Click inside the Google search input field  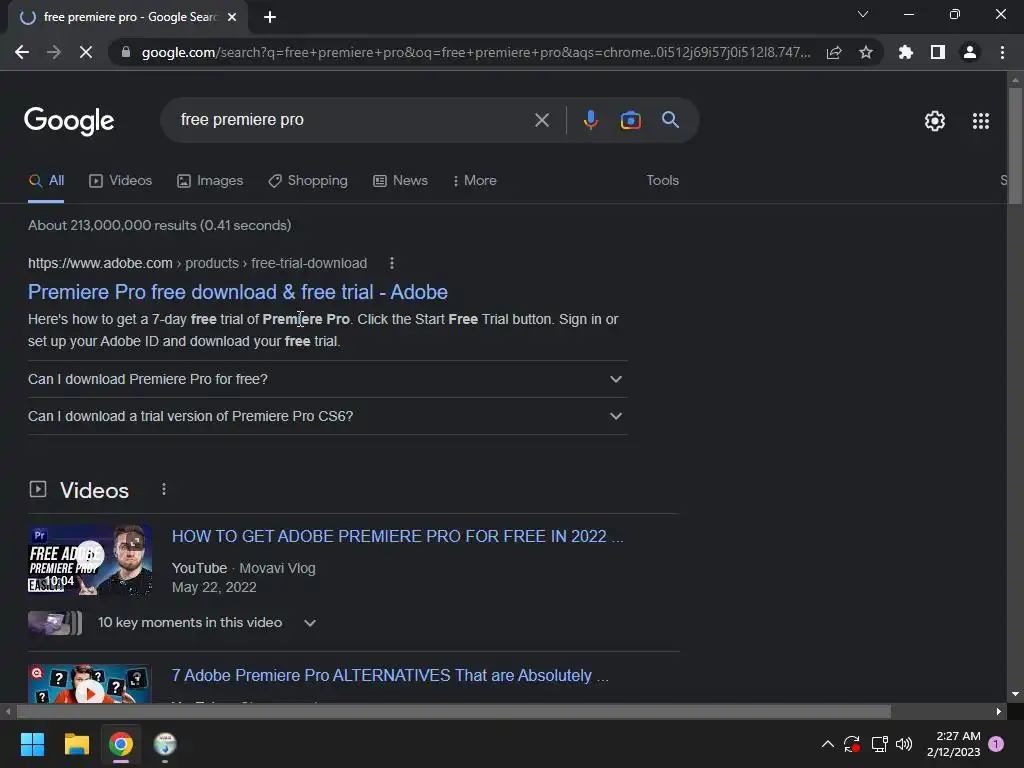click(x=353, y=120)
